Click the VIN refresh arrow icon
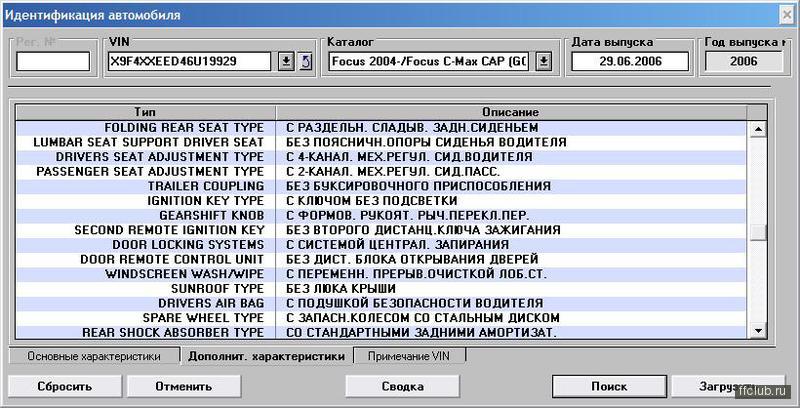 click(x=305, y=62)
